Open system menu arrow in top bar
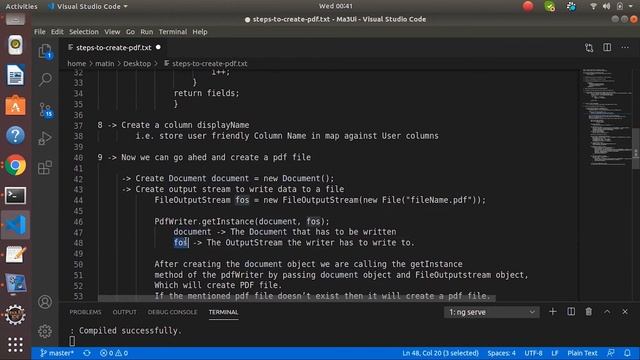 [x=631, y=6]
